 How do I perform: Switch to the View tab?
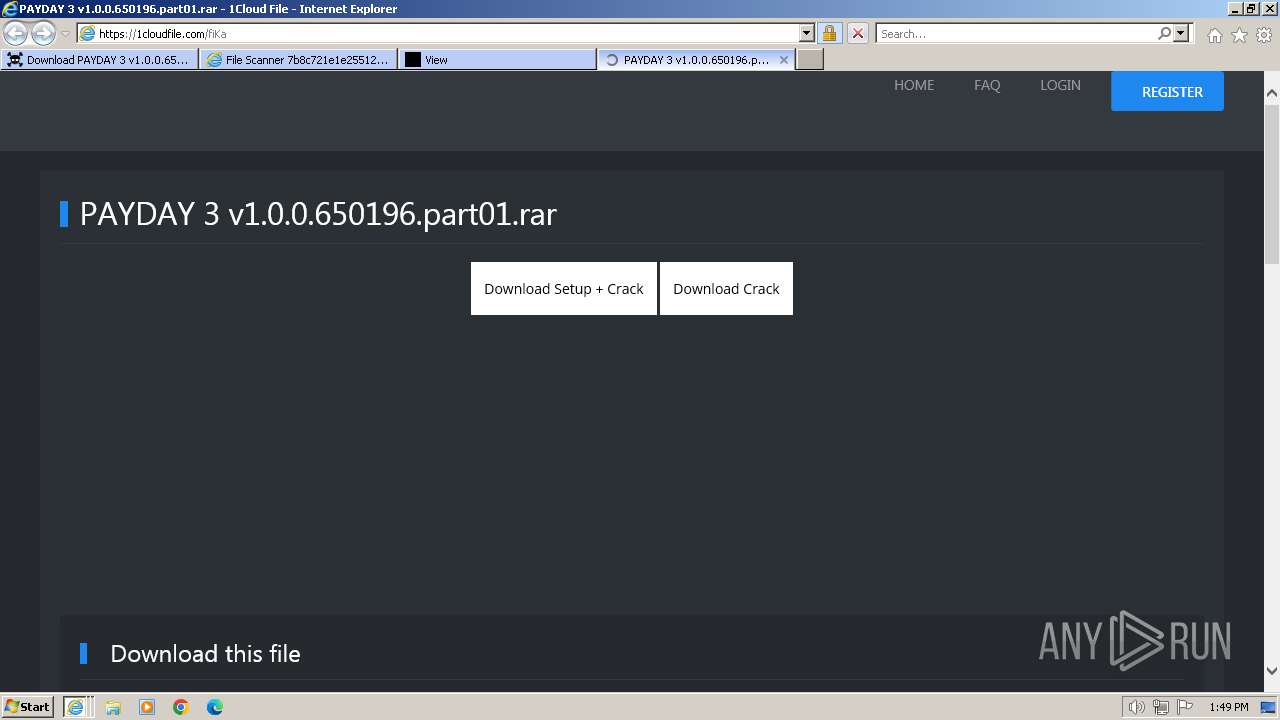point(497,60)
